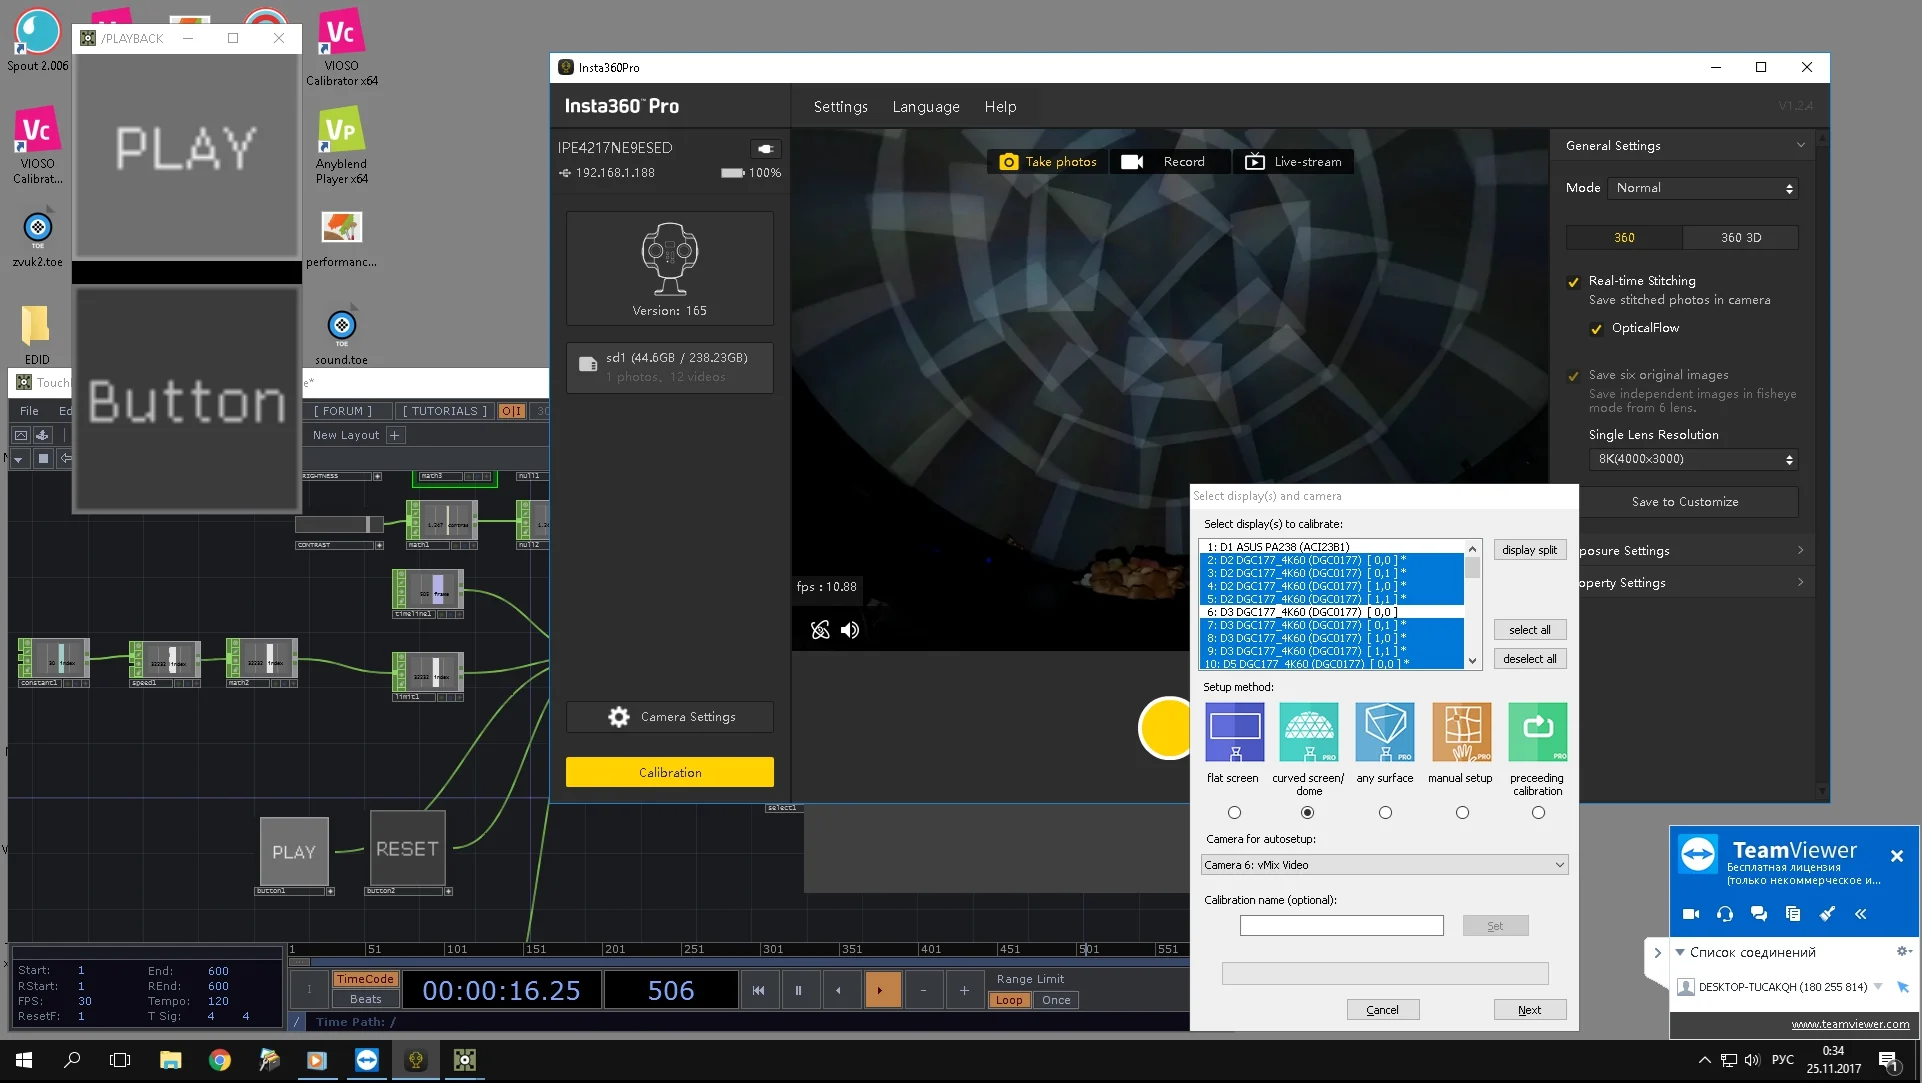Open VIOSO Calibrator x64 desktop icon

pos(341,46)
